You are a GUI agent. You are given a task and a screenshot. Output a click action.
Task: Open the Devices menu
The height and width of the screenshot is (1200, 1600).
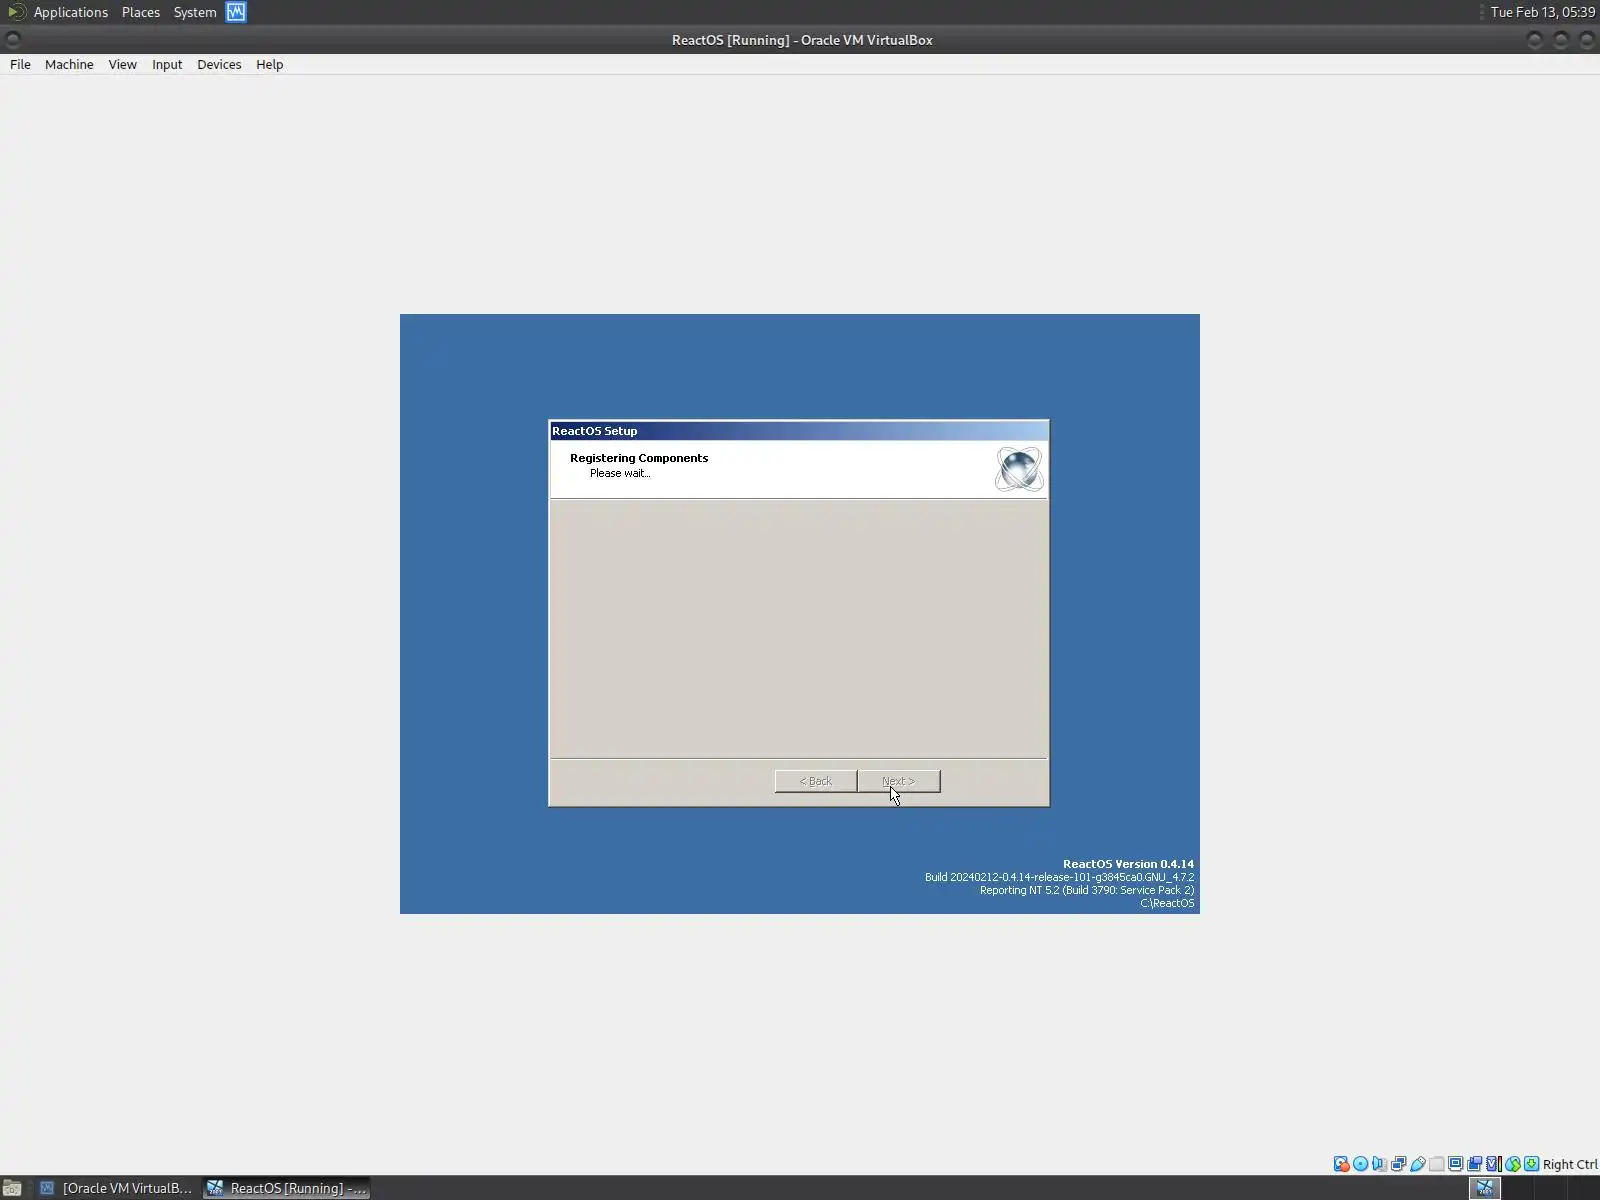click(x=219, y=64)
